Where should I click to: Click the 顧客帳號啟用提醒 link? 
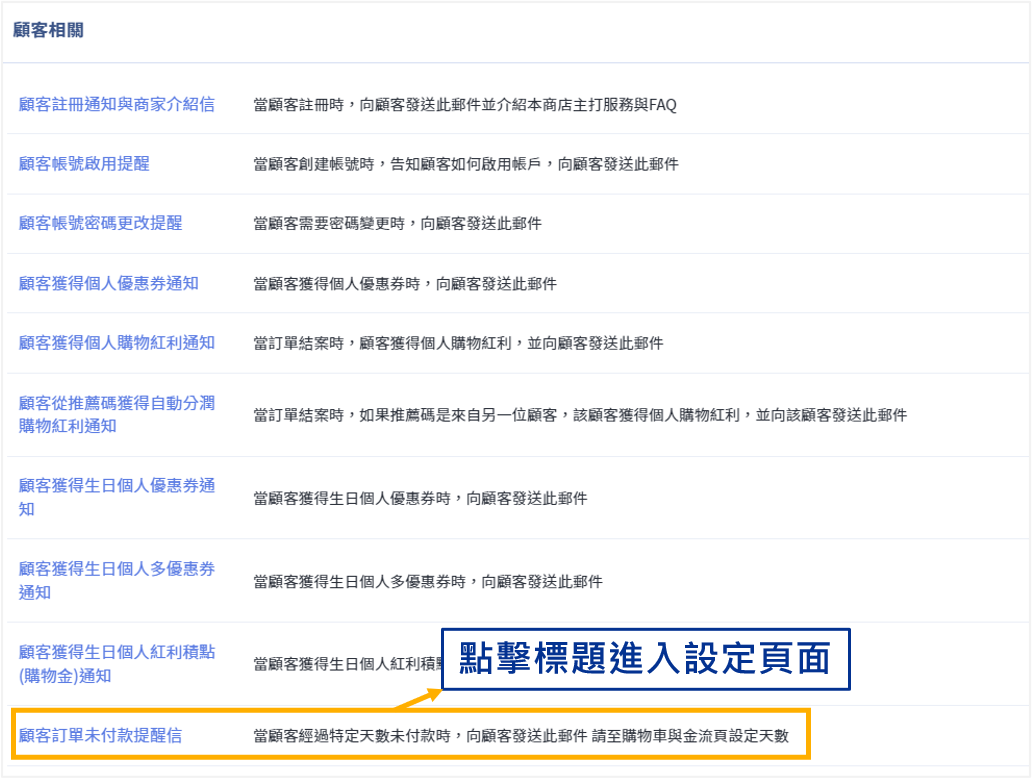(84, 164)
